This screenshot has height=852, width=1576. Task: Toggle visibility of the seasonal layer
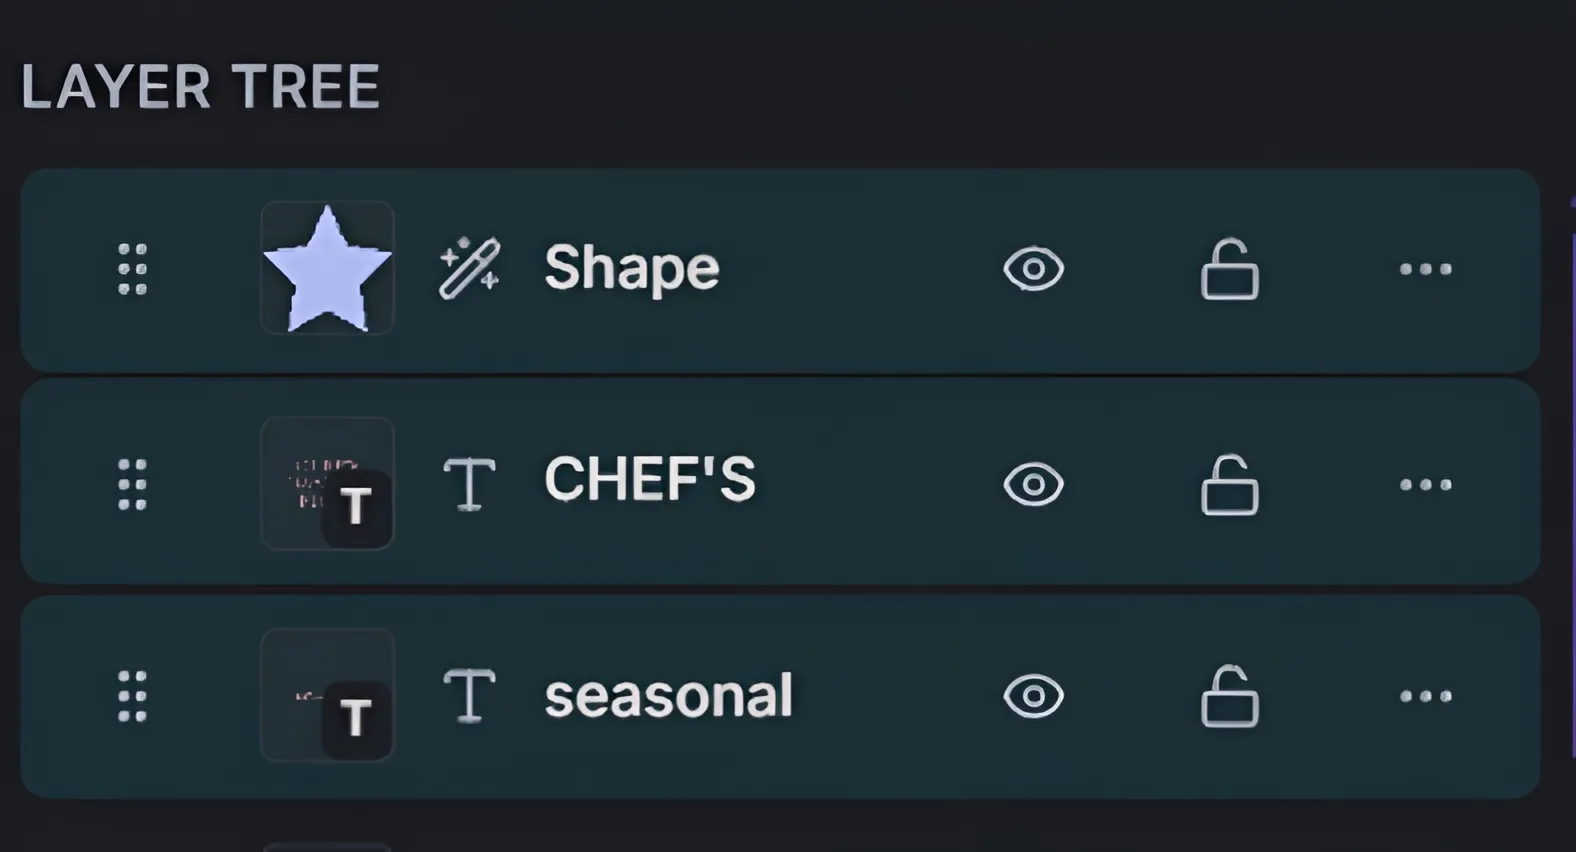pyautogui.click(x=1033, y=696)
